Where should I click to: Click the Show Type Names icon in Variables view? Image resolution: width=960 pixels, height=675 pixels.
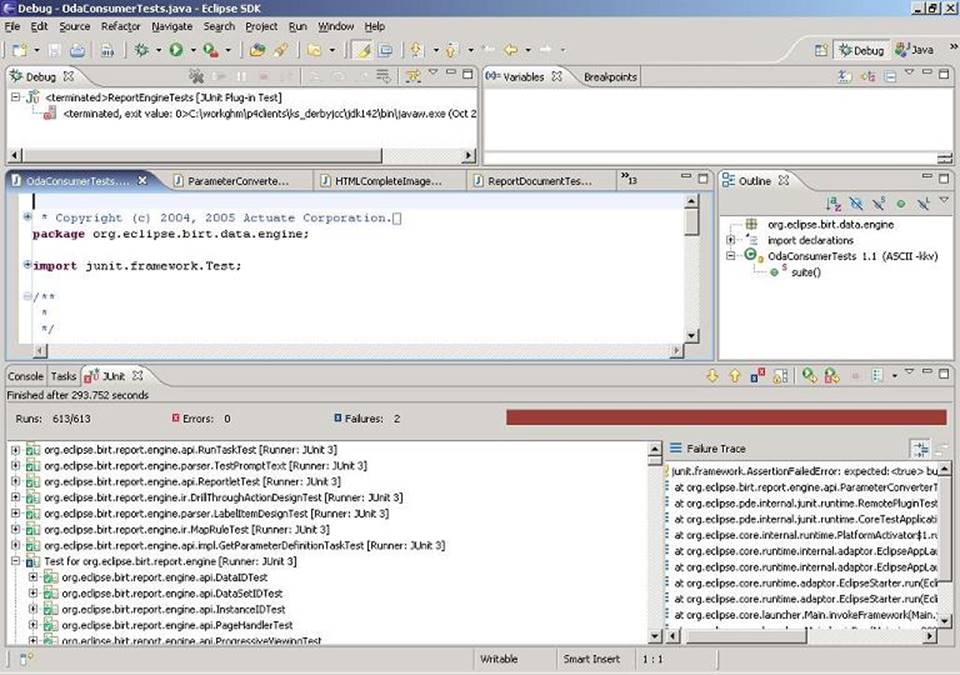coord(845,77)
